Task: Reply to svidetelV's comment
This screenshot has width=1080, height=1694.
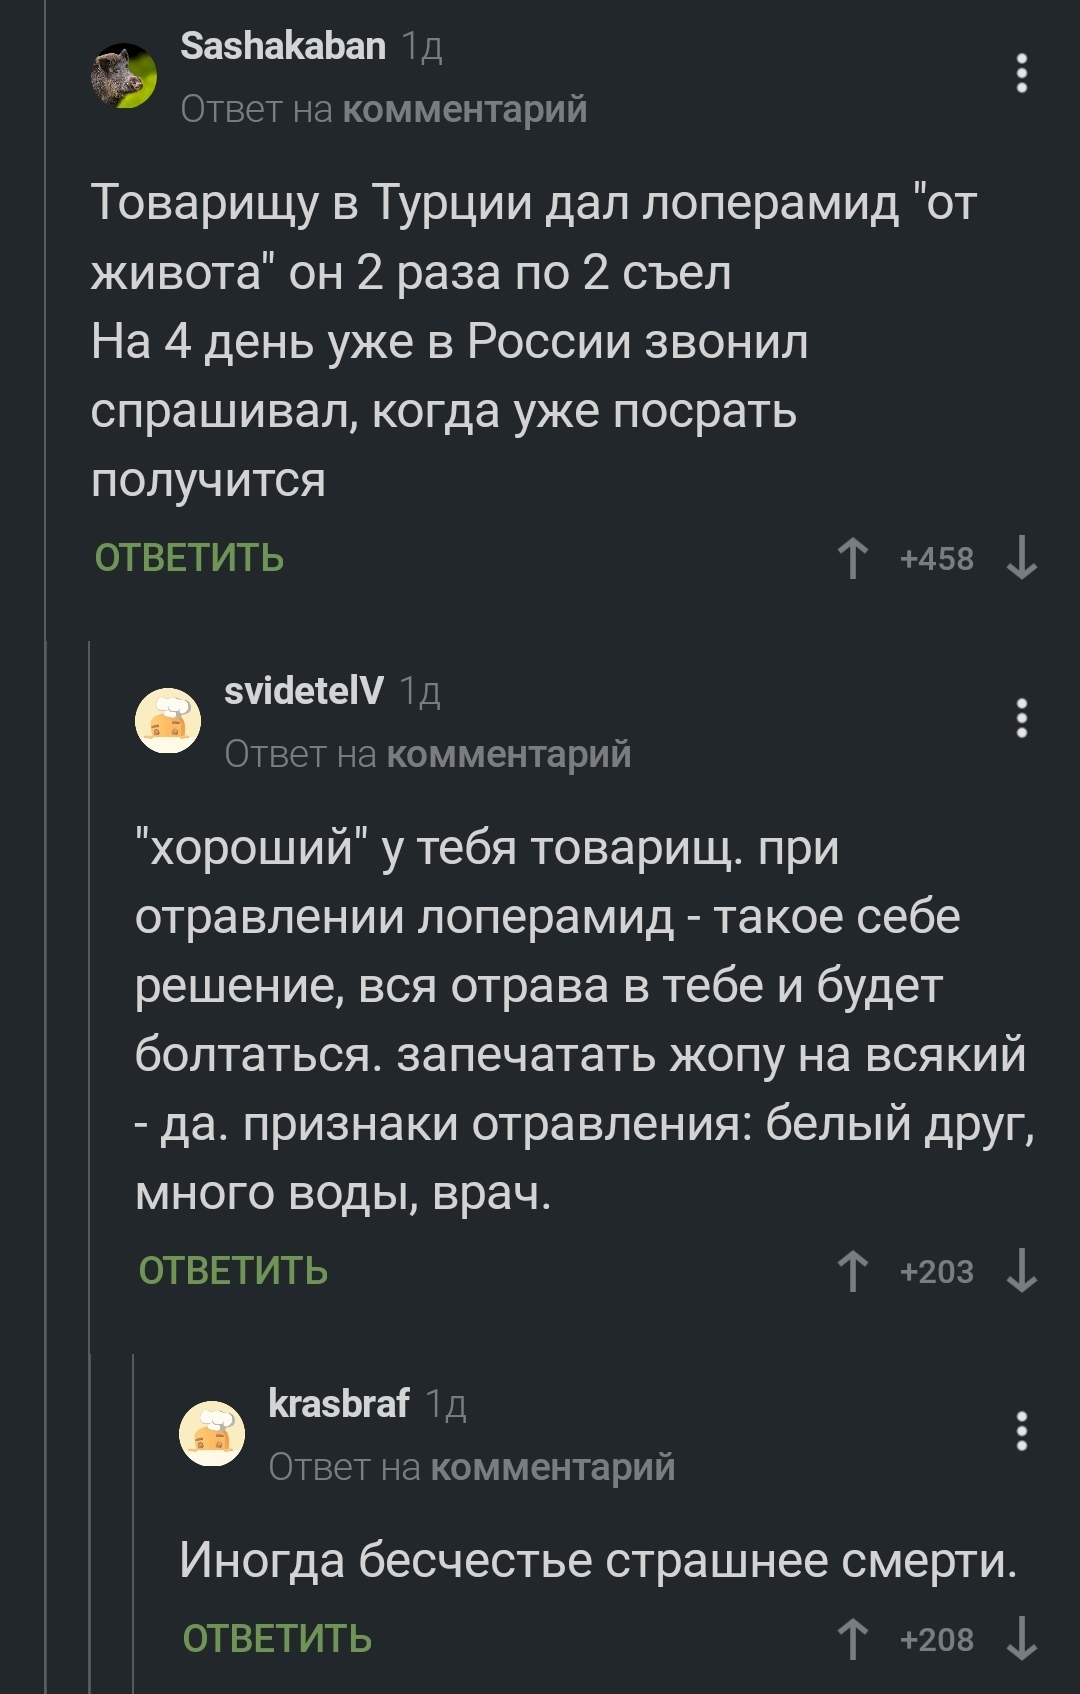Action: [x=233, y=1271]
